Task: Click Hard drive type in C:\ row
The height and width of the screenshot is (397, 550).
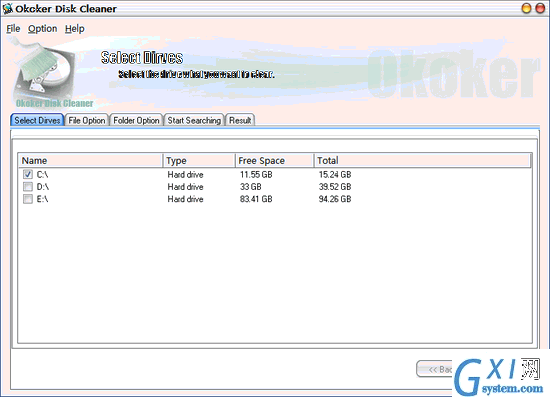Action: tap(185, 174)
